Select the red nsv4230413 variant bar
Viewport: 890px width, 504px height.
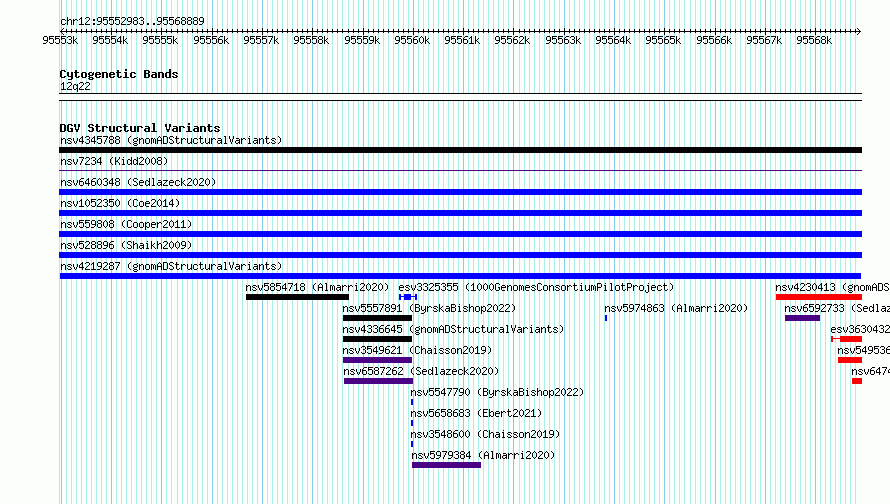tap(819, 297)
